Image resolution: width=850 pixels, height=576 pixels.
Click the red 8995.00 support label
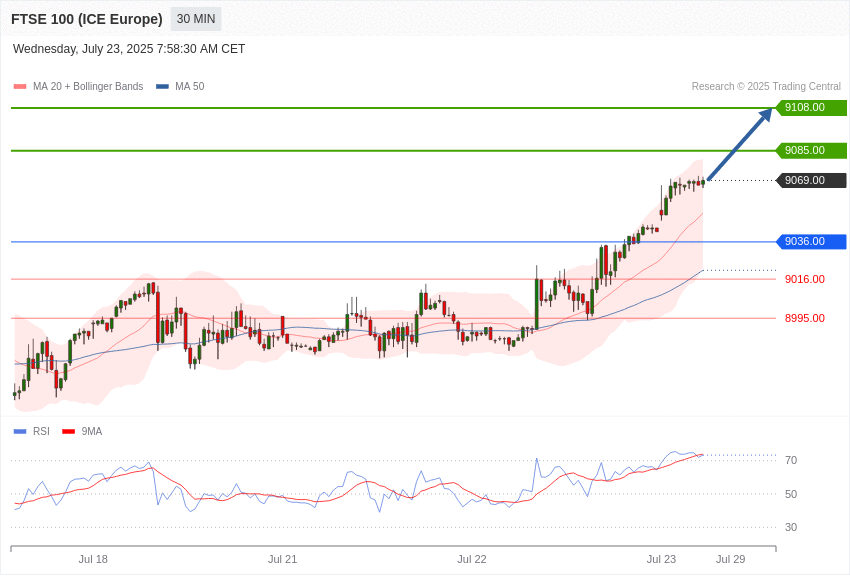coord(804,318)
